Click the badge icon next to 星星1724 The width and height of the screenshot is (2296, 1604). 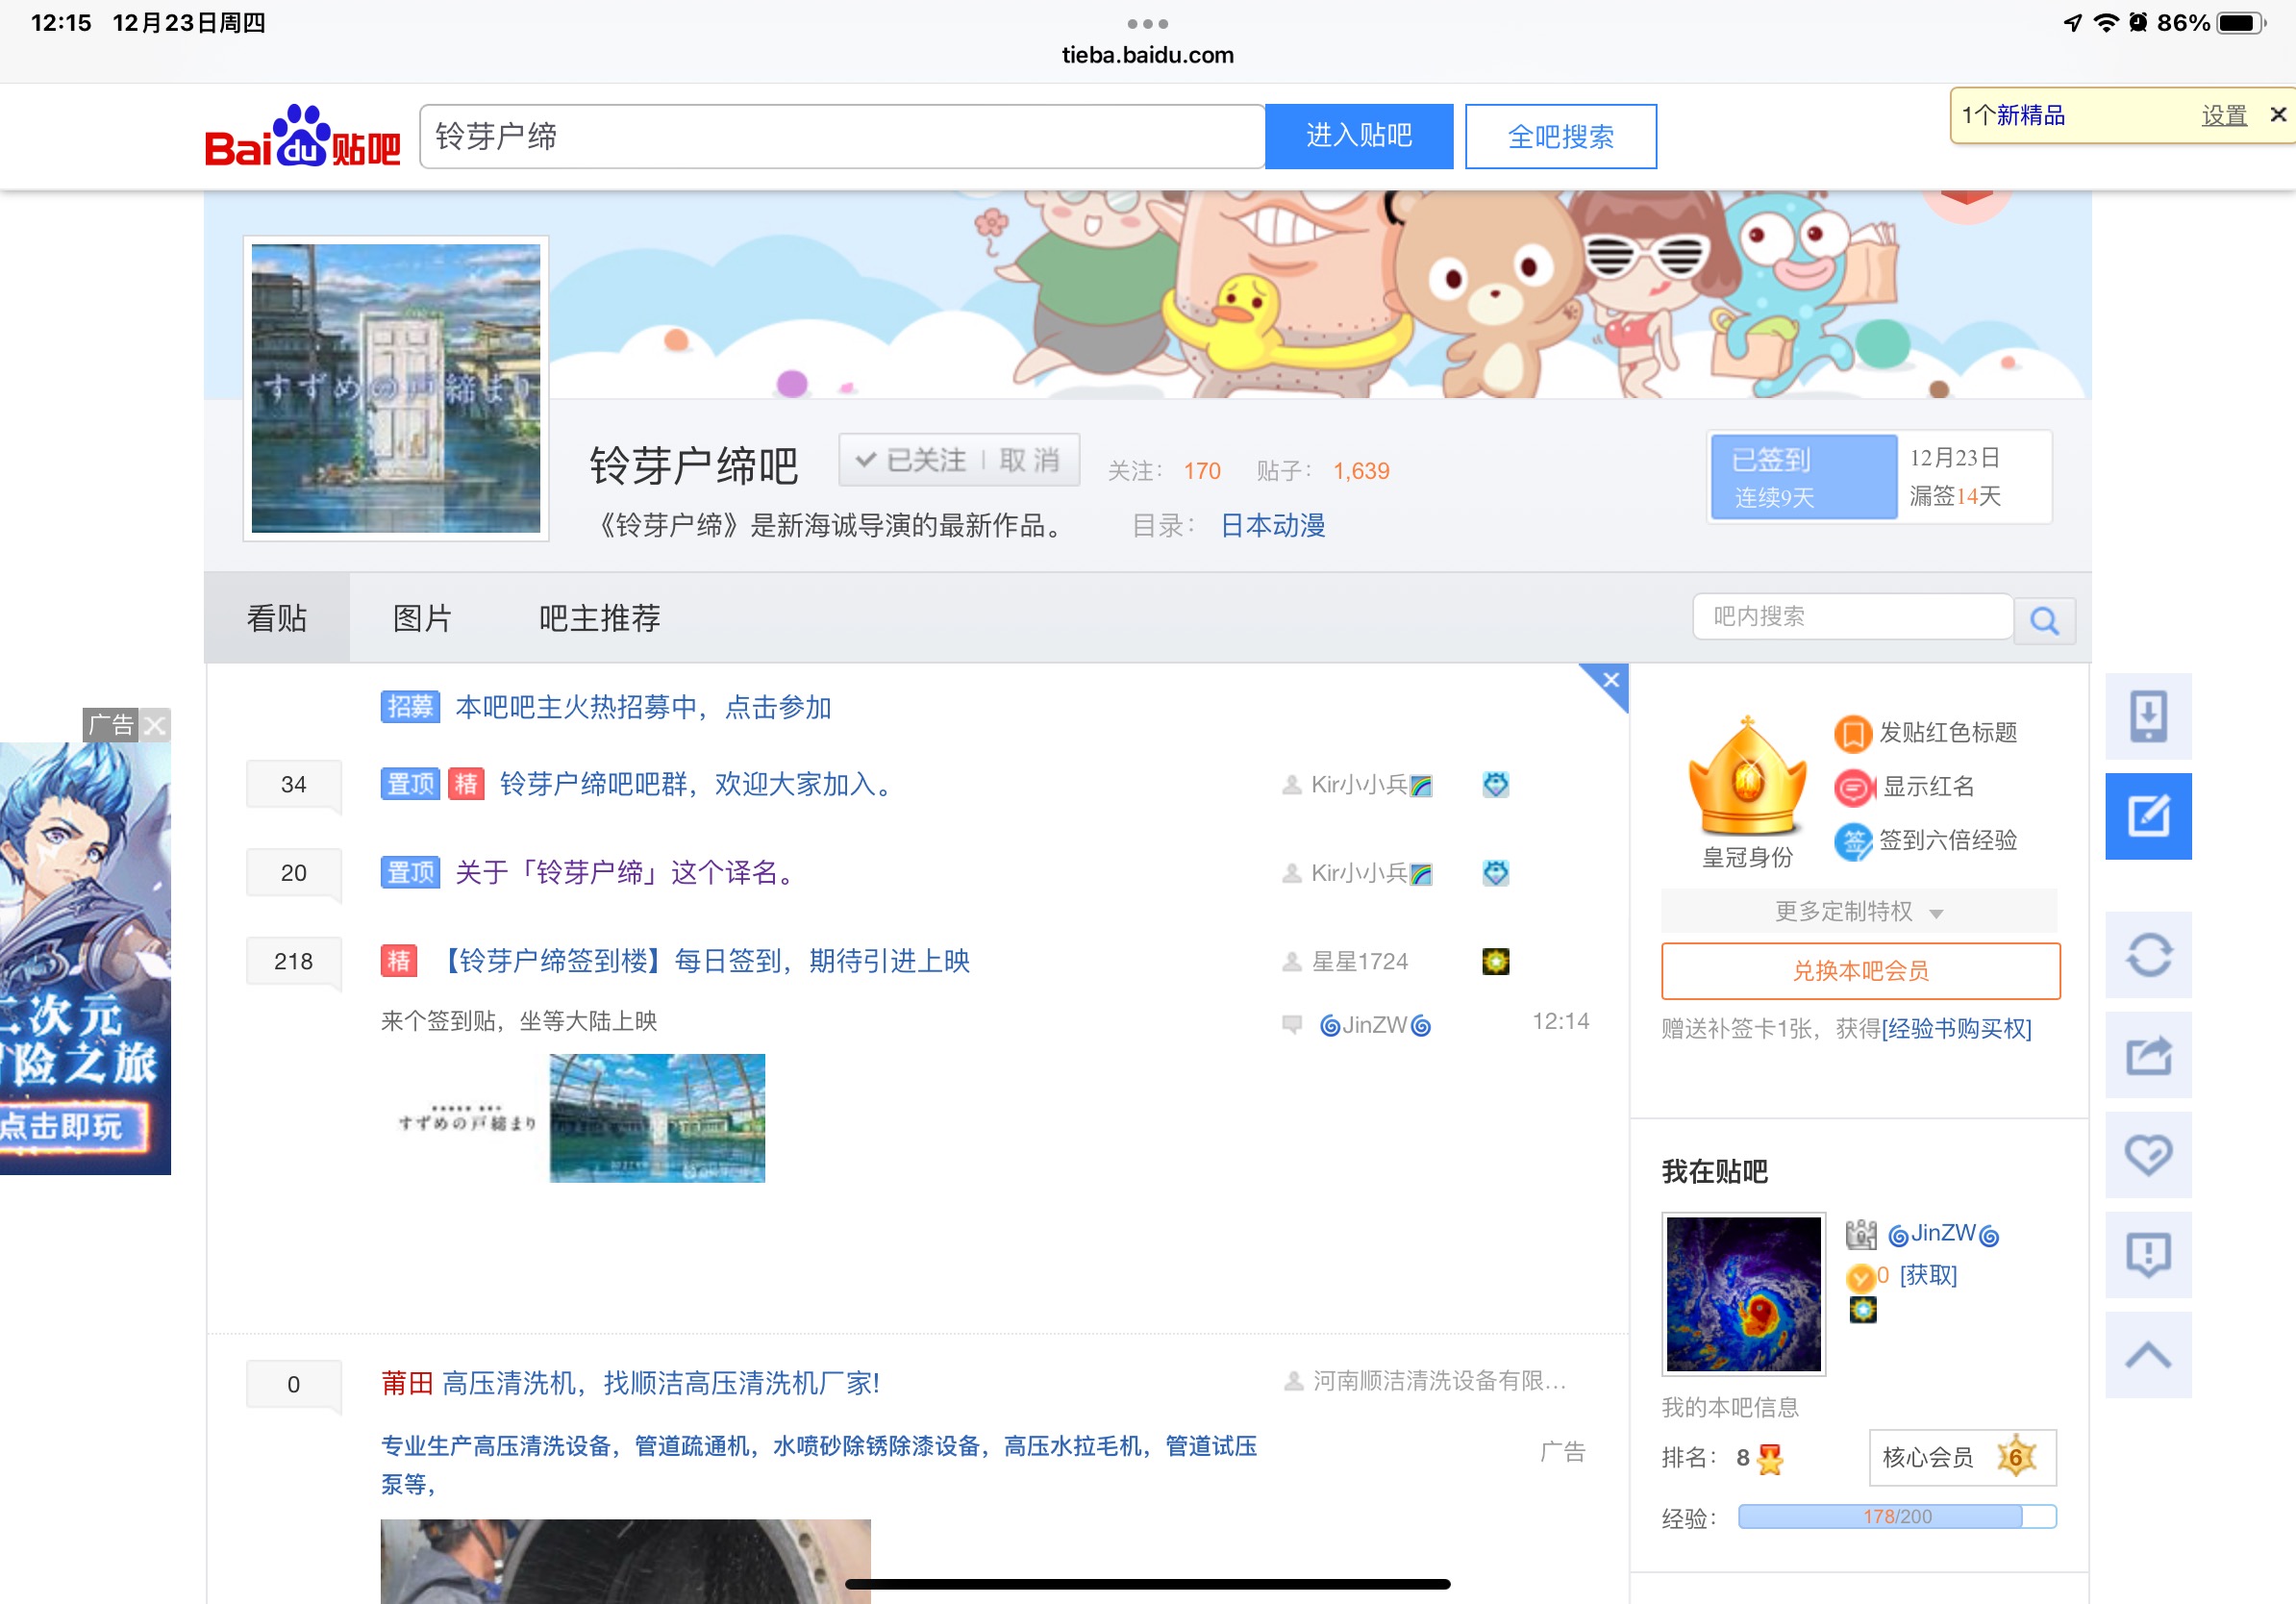1495,961
